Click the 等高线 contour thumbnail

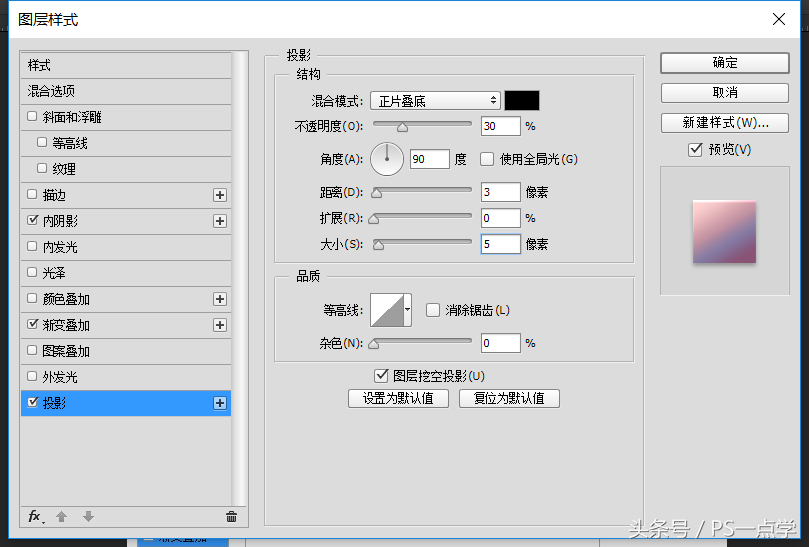tap(387, 310)
